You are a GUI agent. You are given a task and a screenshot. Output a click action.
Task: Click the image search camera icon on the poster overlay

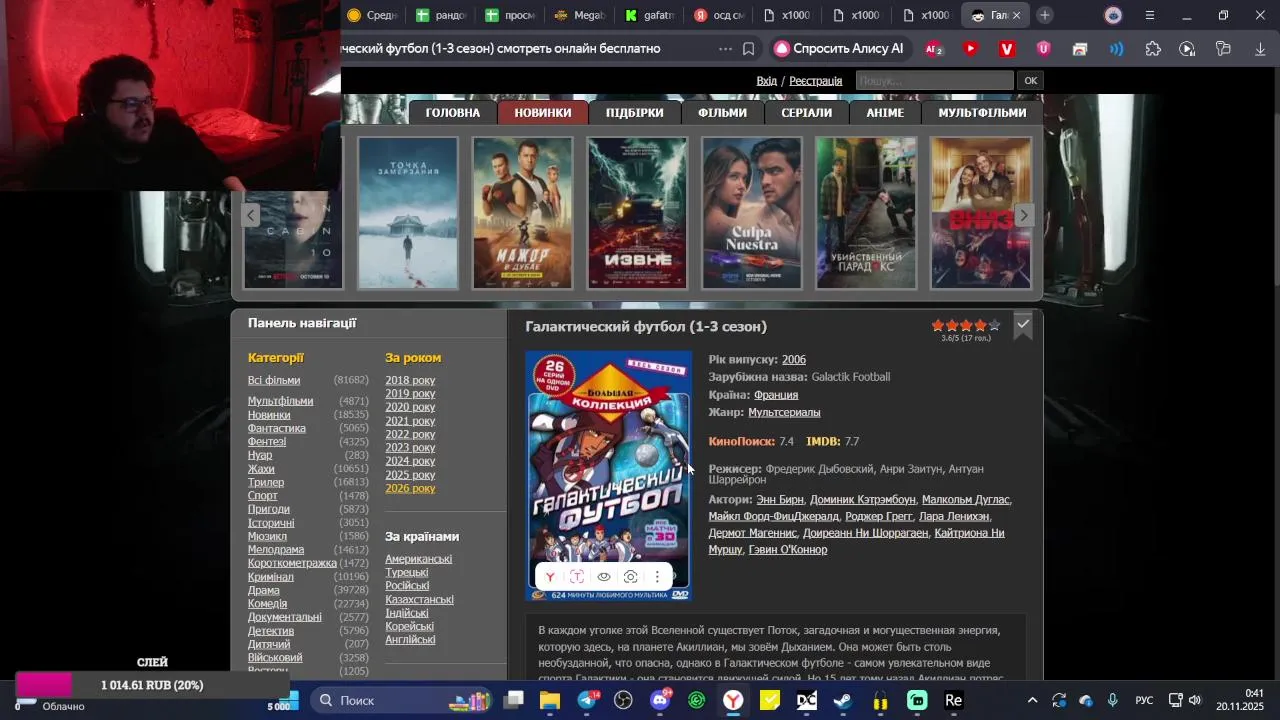[631, 577]
